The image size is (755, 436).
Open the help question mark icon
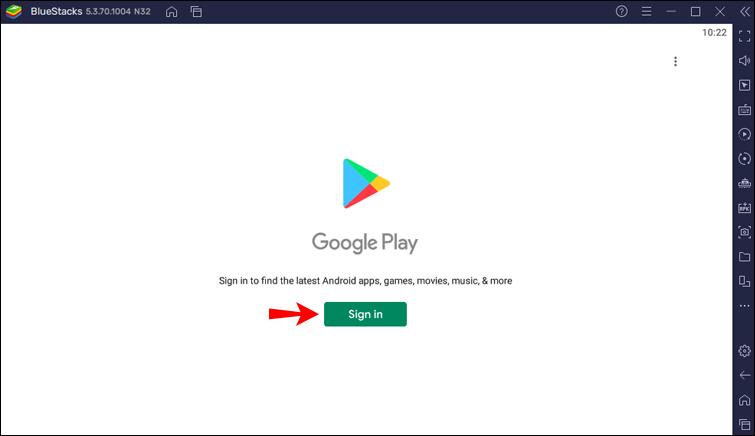622,11
